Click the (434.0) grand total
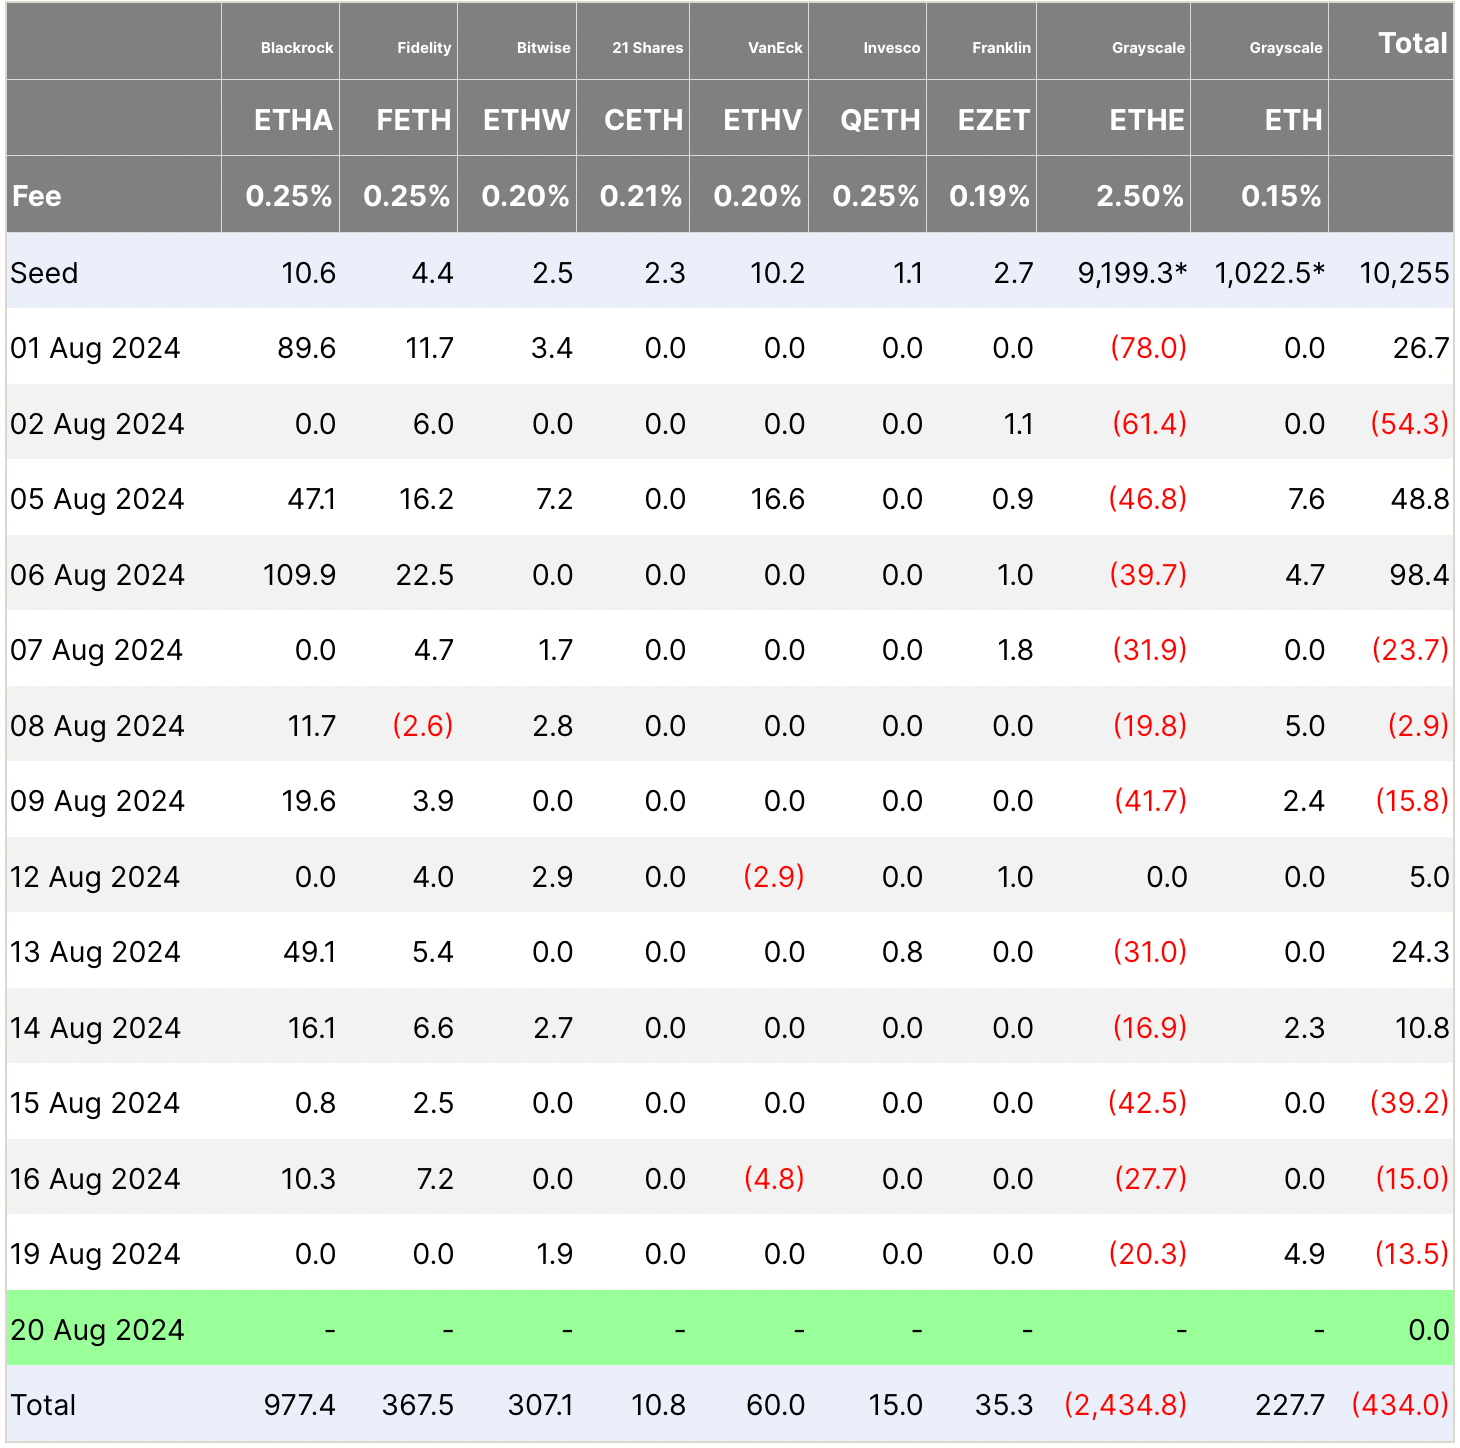Screen dimensions: 1460x1448 (1400, 1405)
